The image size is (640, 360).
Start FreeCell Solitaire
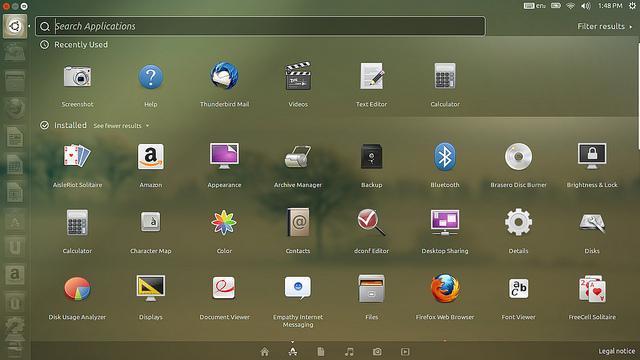(592, 289)
